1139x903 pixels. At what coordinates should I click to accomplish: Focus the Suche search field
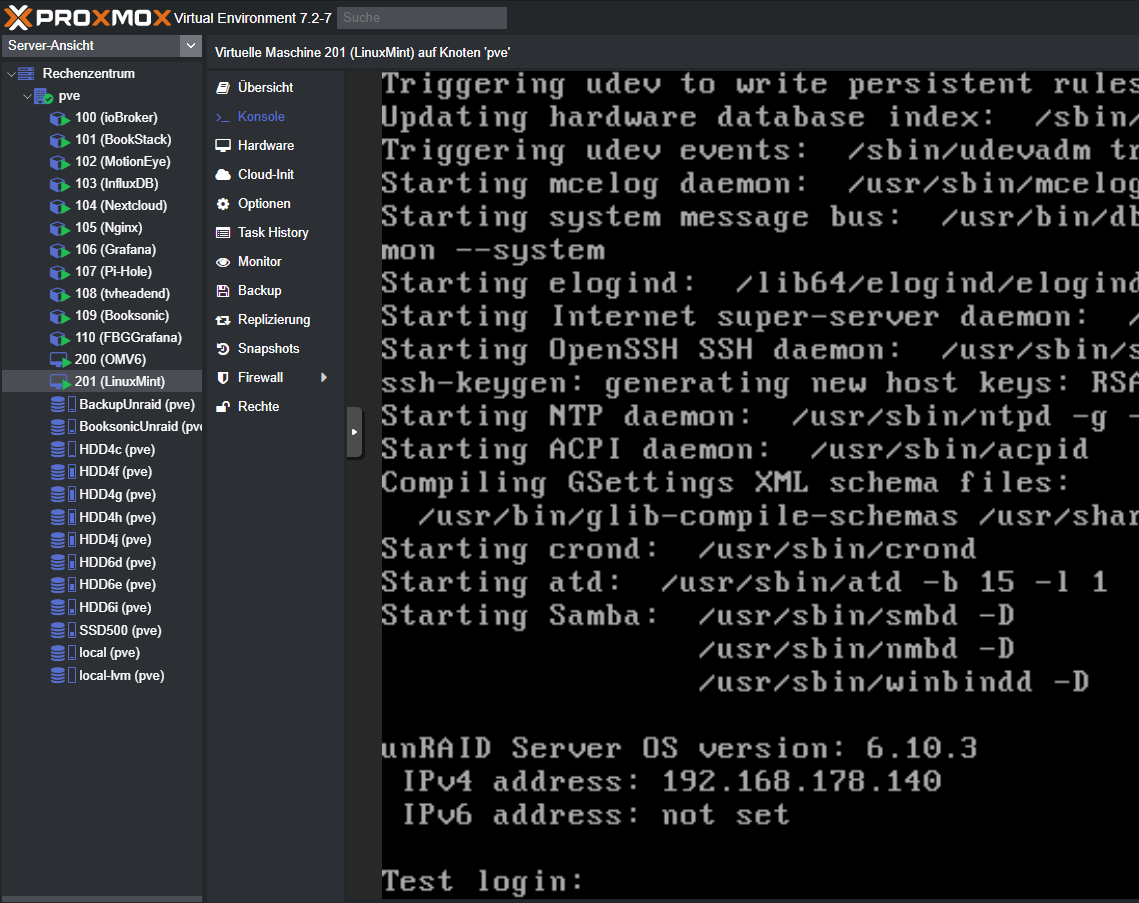pyautogui.click(x=422, y=17)
